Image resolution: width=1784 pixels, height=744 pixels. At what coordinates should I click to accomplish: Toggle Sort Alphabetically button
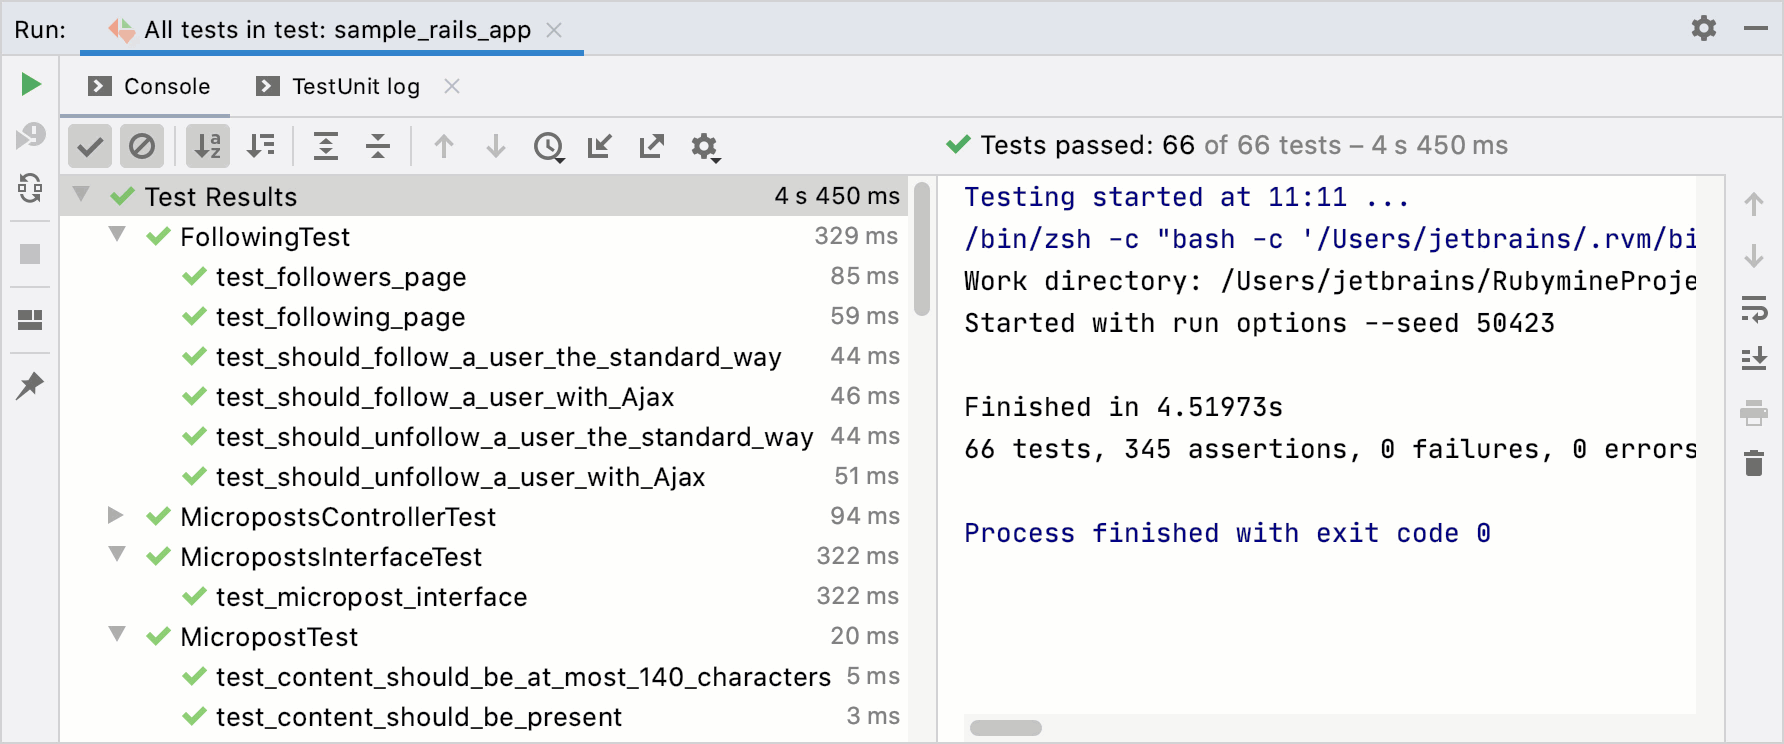(x=208, y=146)
